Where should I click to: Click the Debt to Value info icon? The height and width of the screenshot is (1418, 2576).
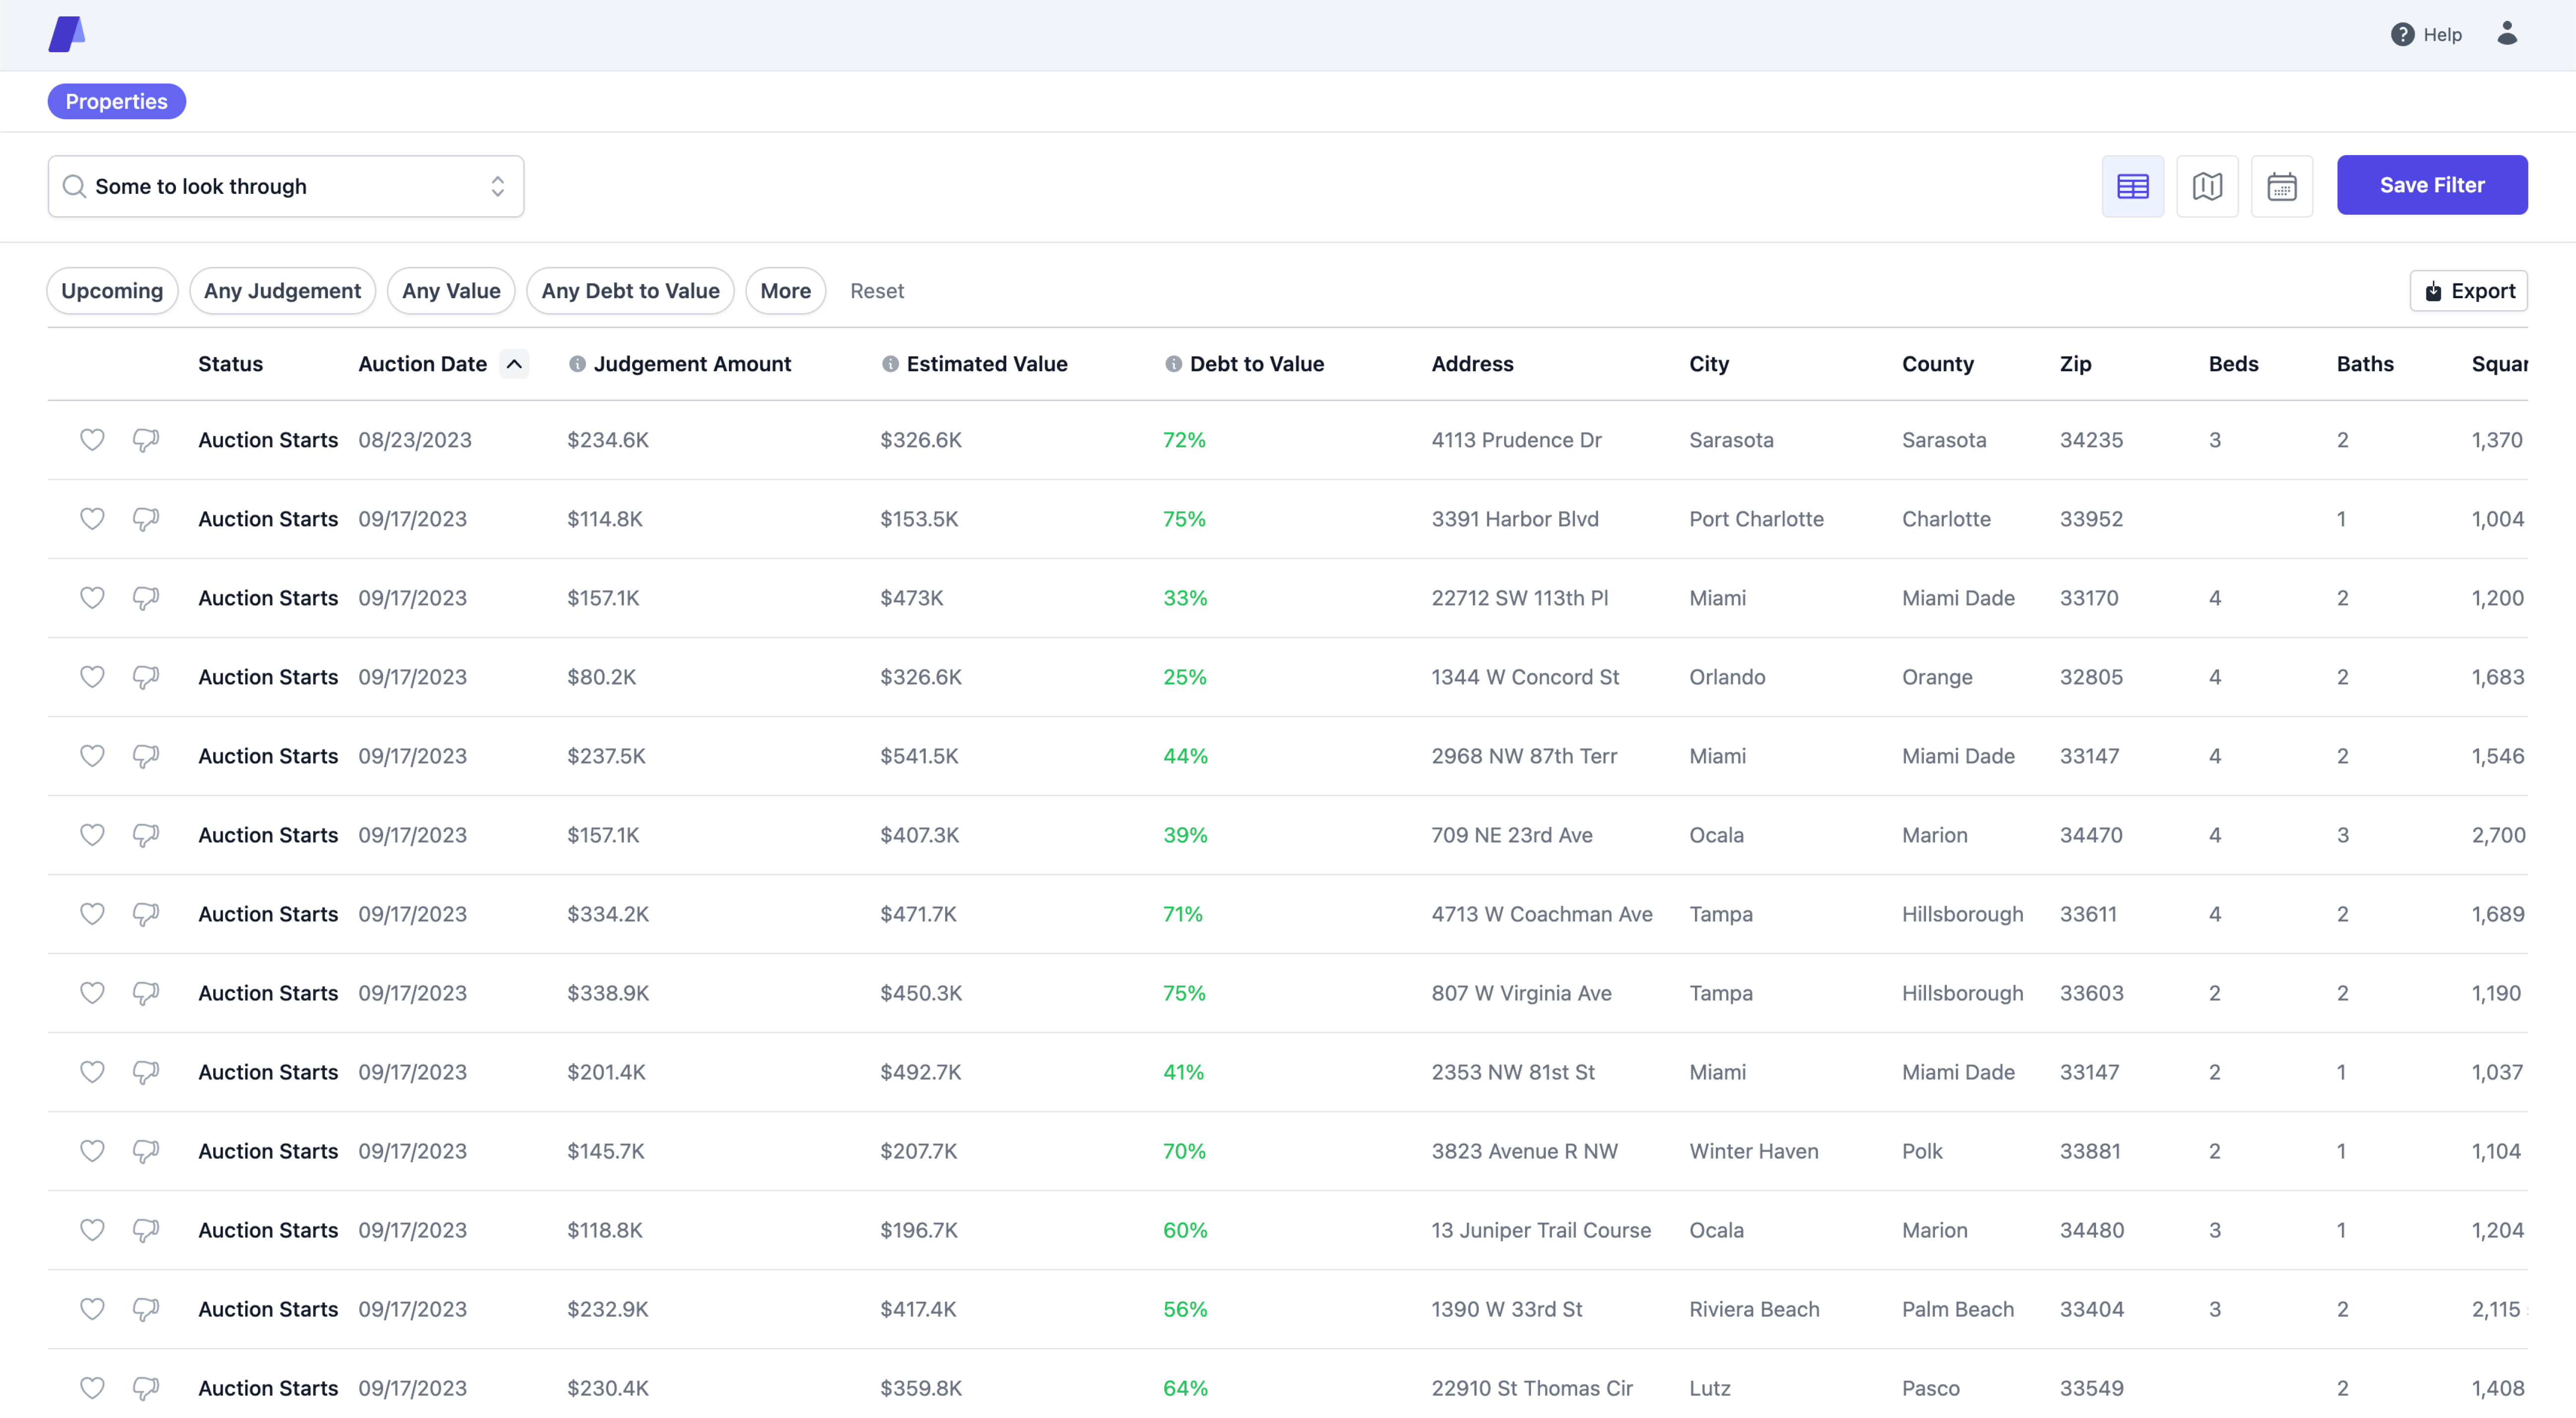coord(1172,364)
